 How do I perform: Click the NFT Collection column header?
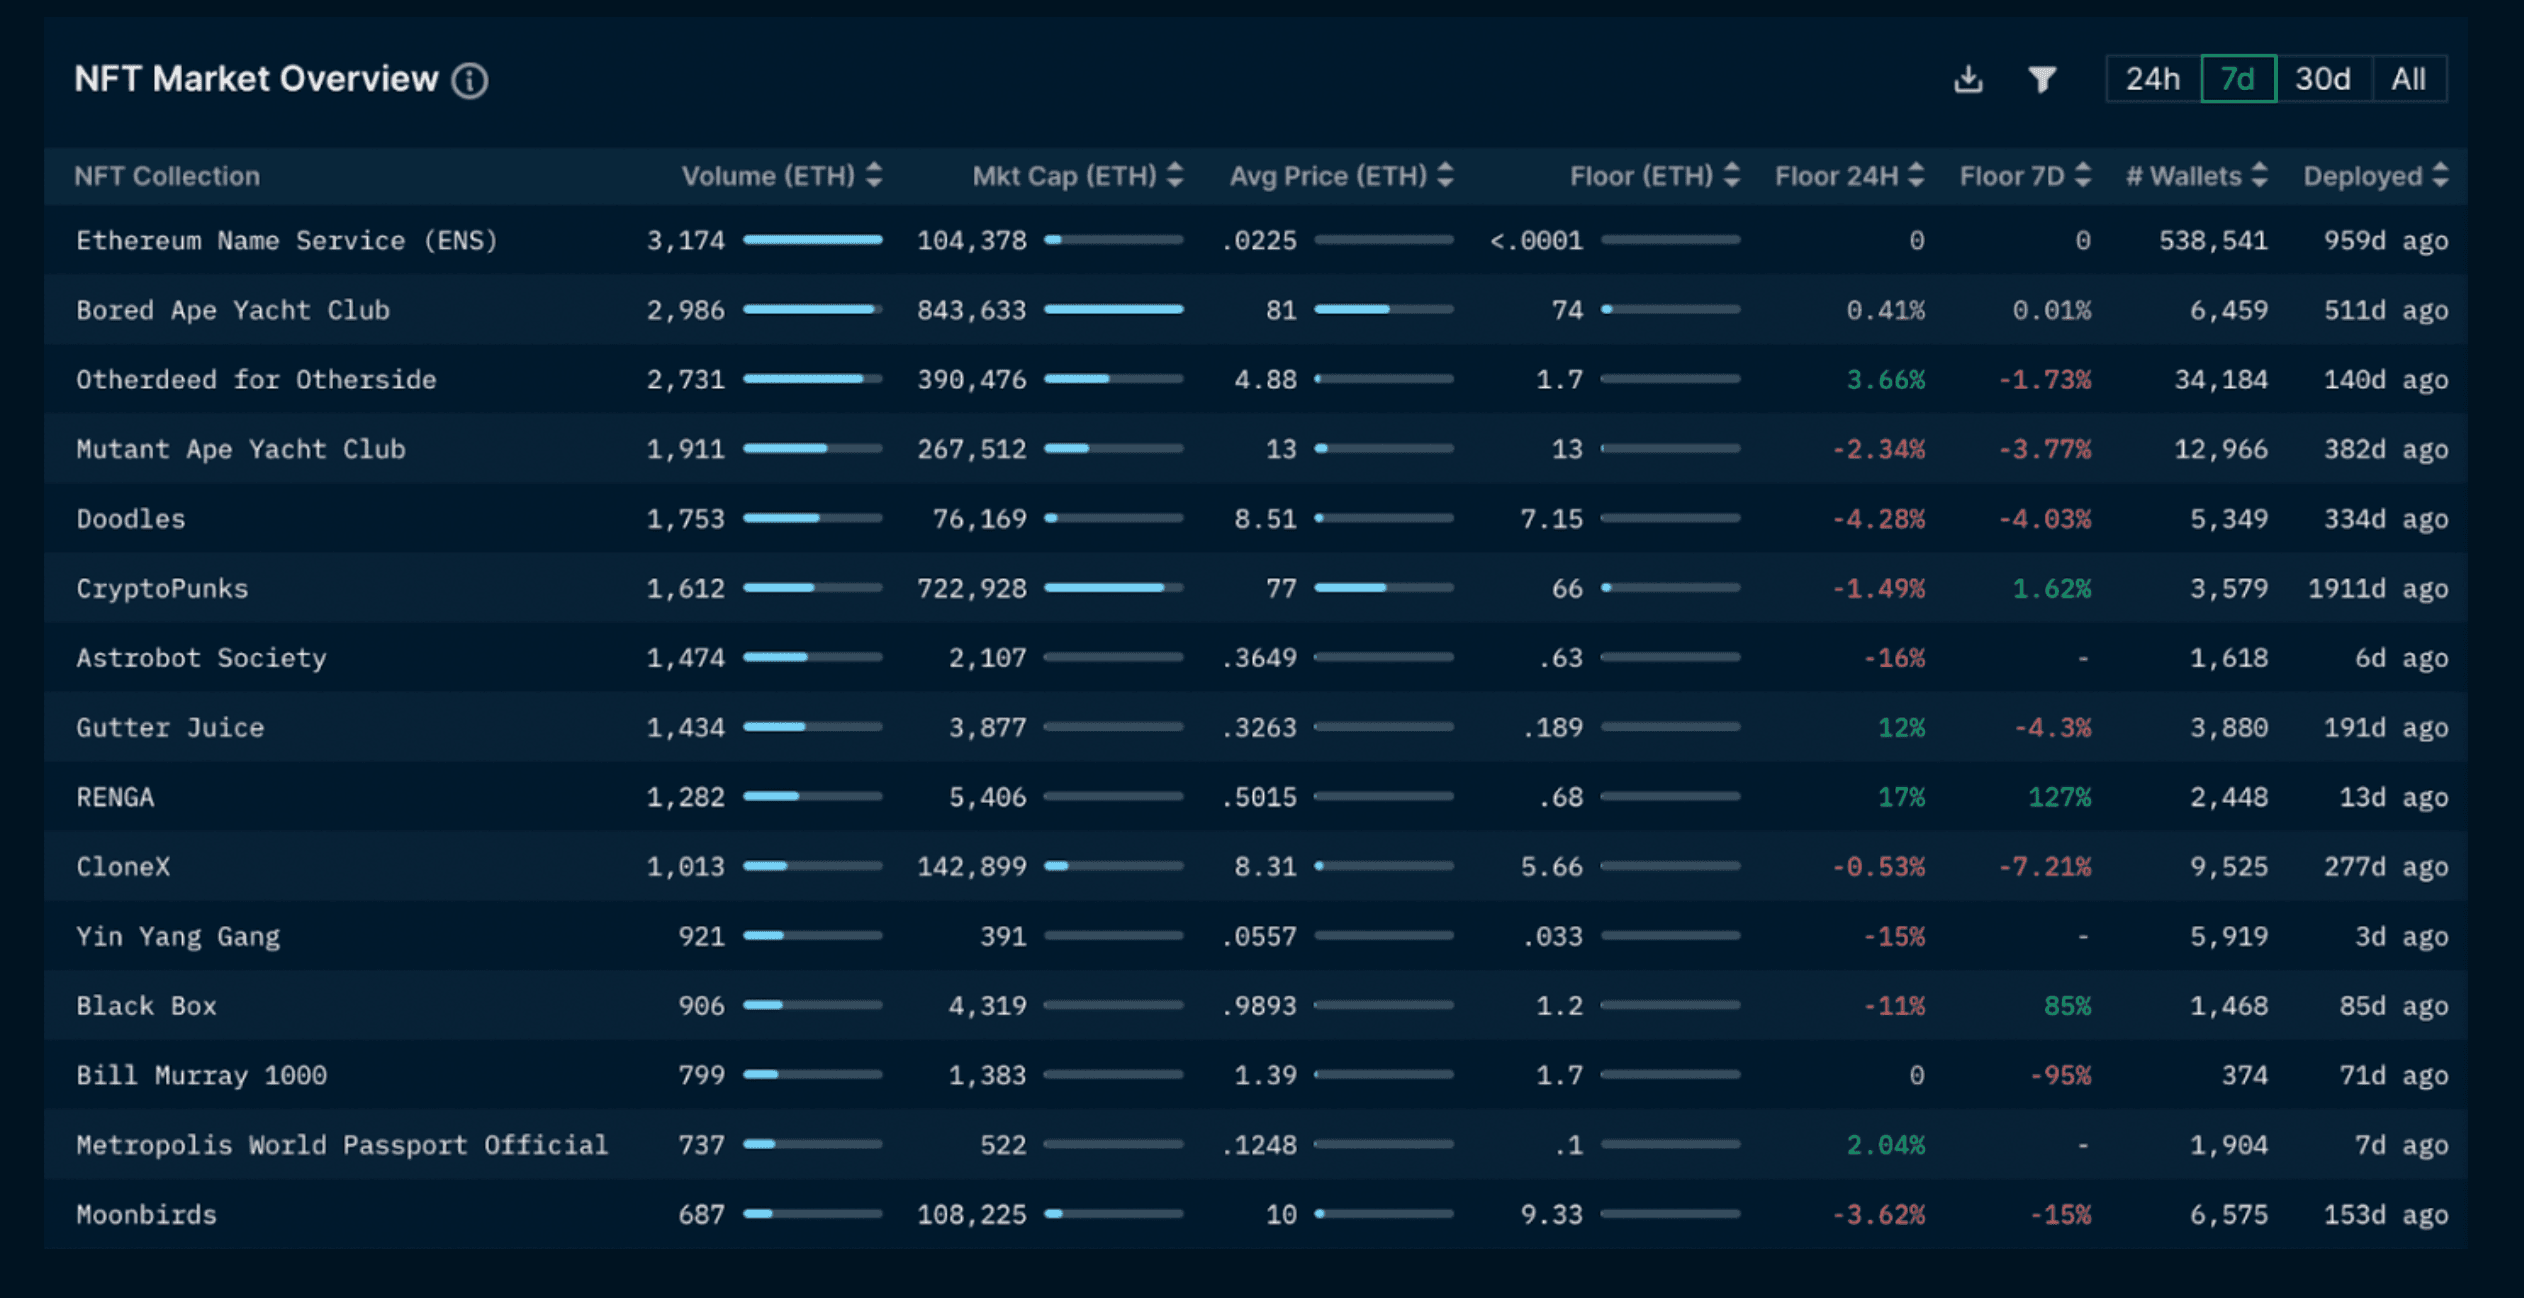[x=167, y=176]
